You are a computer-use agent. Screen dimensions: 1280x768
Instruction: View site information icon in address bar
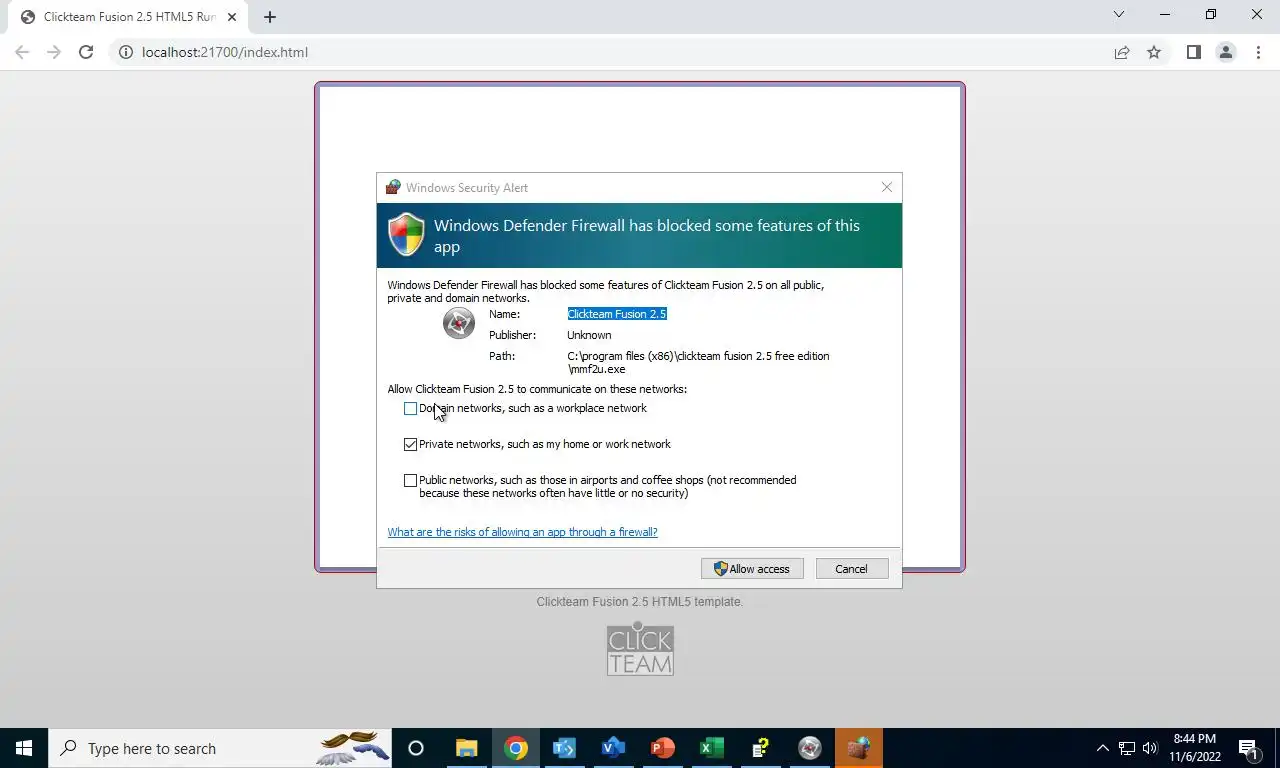pyautogui.click(x=126, y=52)
